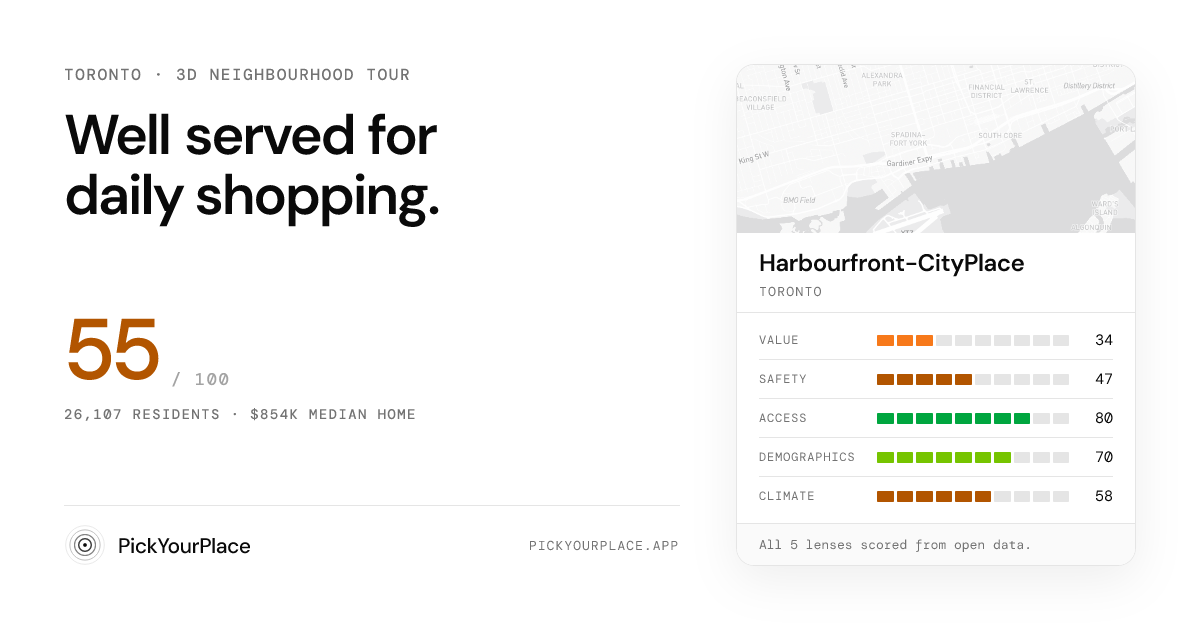The image size is (1200, 630).
Task: Click the Toronto 3D Neighbourhood Tour label
Action: click(x=237, y=75)
